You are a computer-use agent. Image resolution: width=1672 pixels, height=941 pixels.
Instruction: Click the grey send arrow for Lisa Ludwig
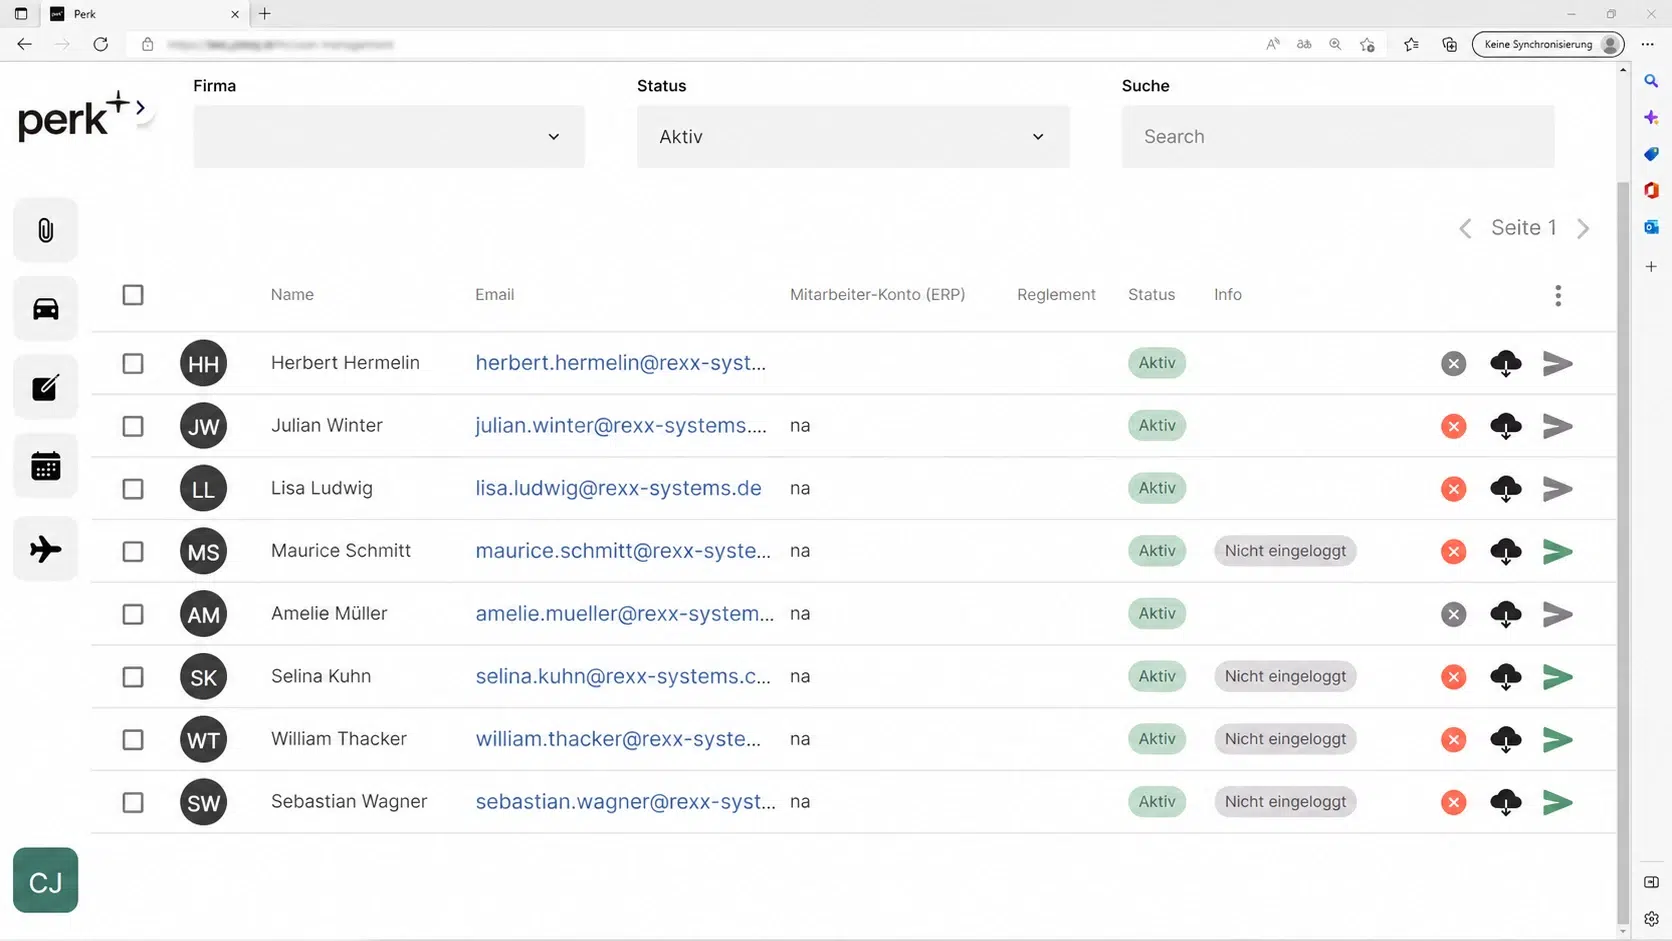point(1558,489)
